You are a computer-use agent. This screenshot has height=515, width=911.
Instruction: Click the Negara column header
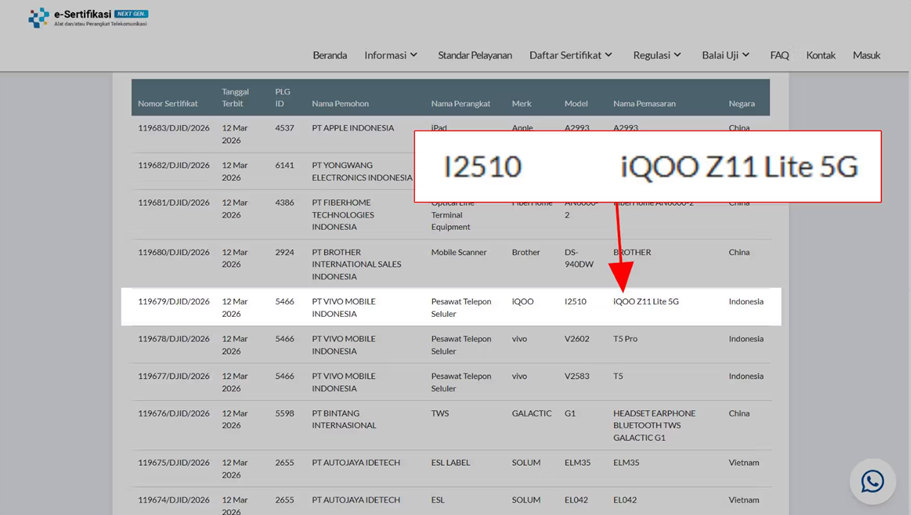click(742, 103)
